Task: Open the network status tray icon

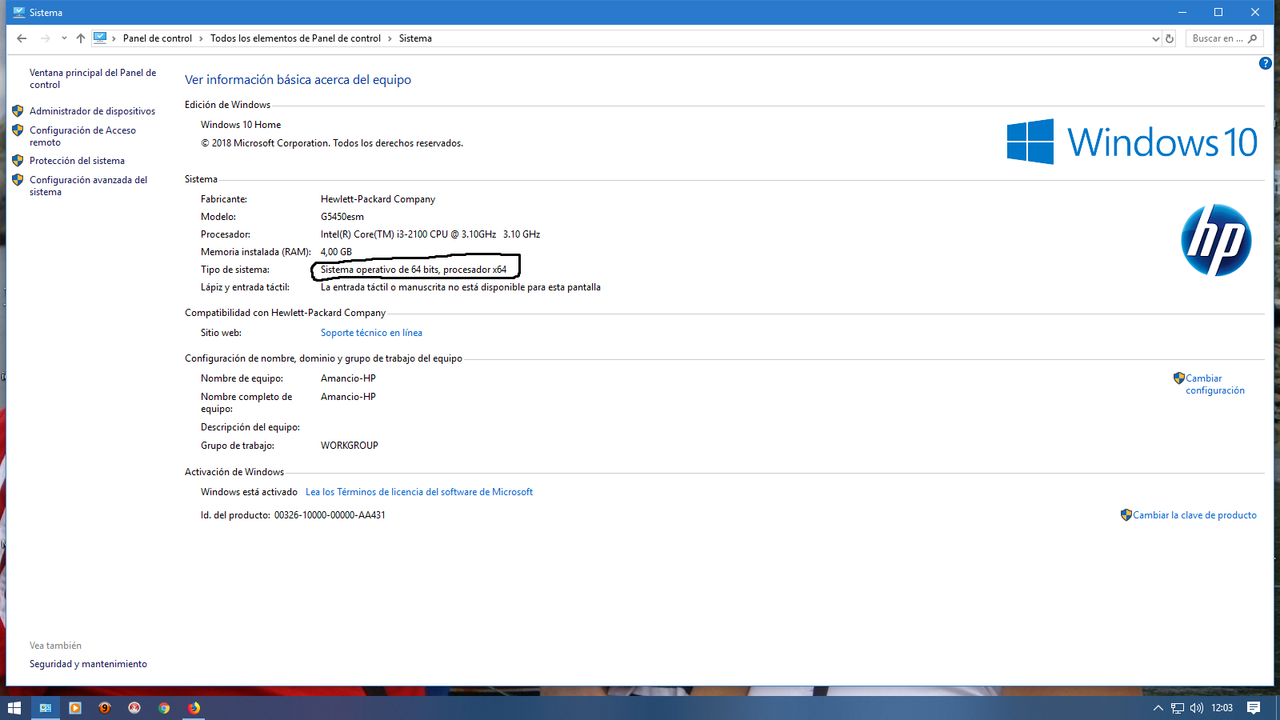Action: (x=1178, y=708)
